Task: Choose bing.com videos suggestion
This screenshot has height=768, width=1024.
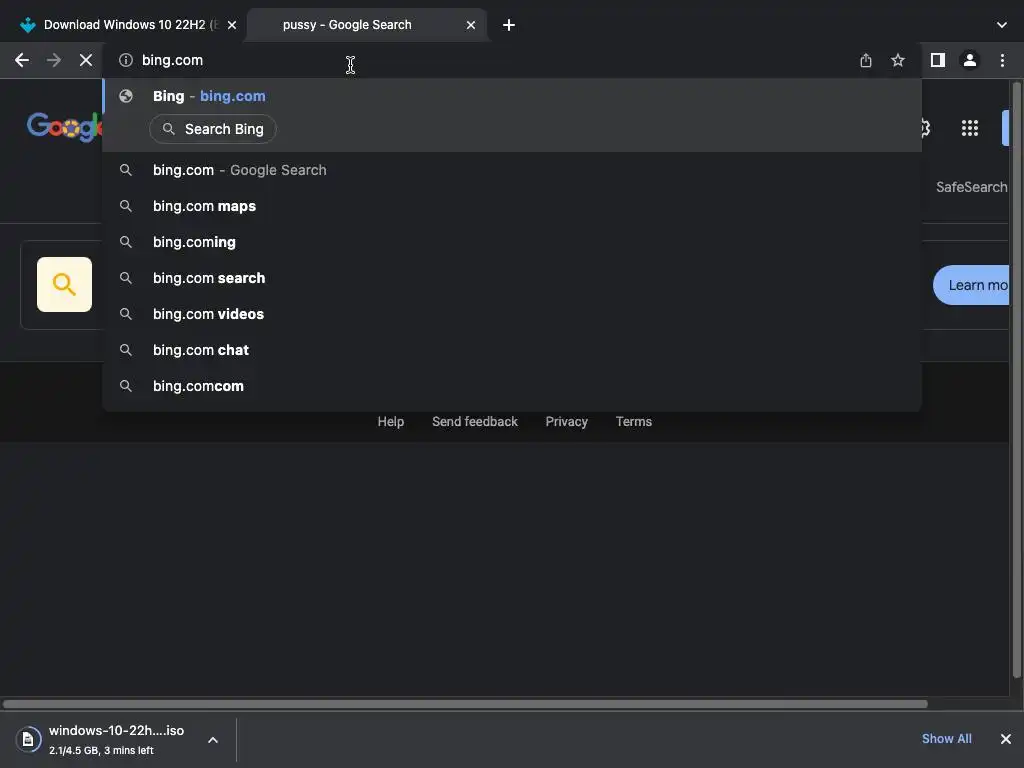Action: pyautogui.click(x=512, y=313)
